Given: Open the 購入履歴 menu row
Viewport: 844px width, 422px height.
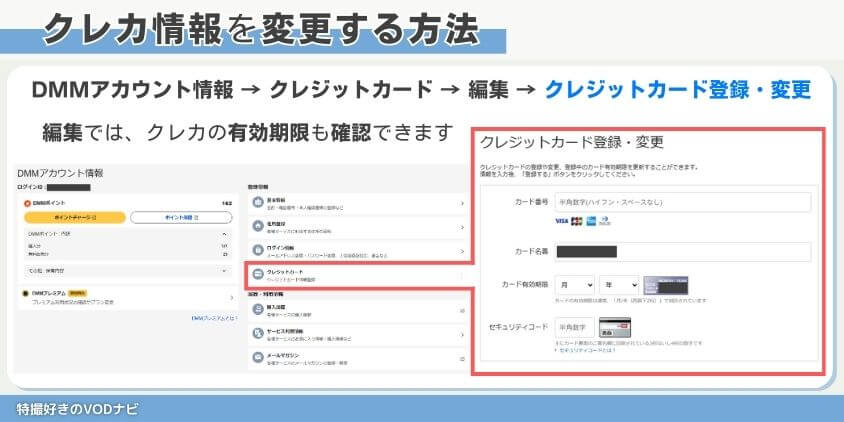Looking at the screenshot, I should click(358, 310).
